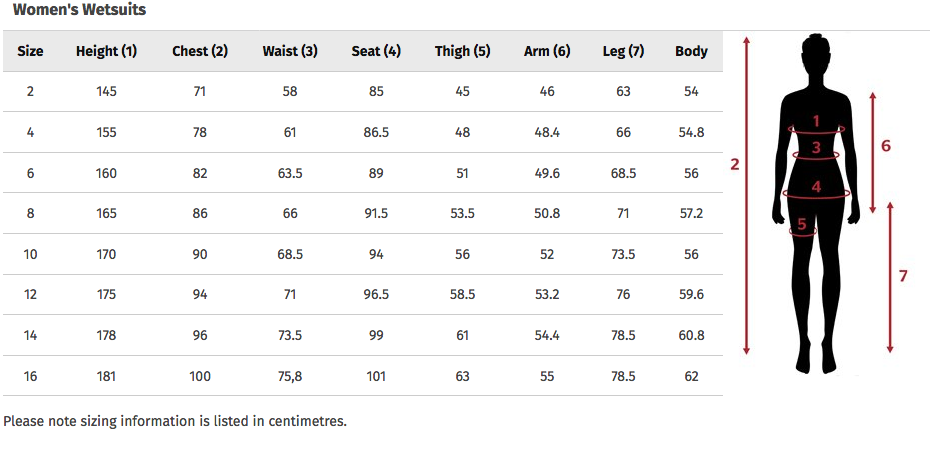Click the Seat (4) column header
This screenshot has height=451, width=930.
(x=376, y=51)
